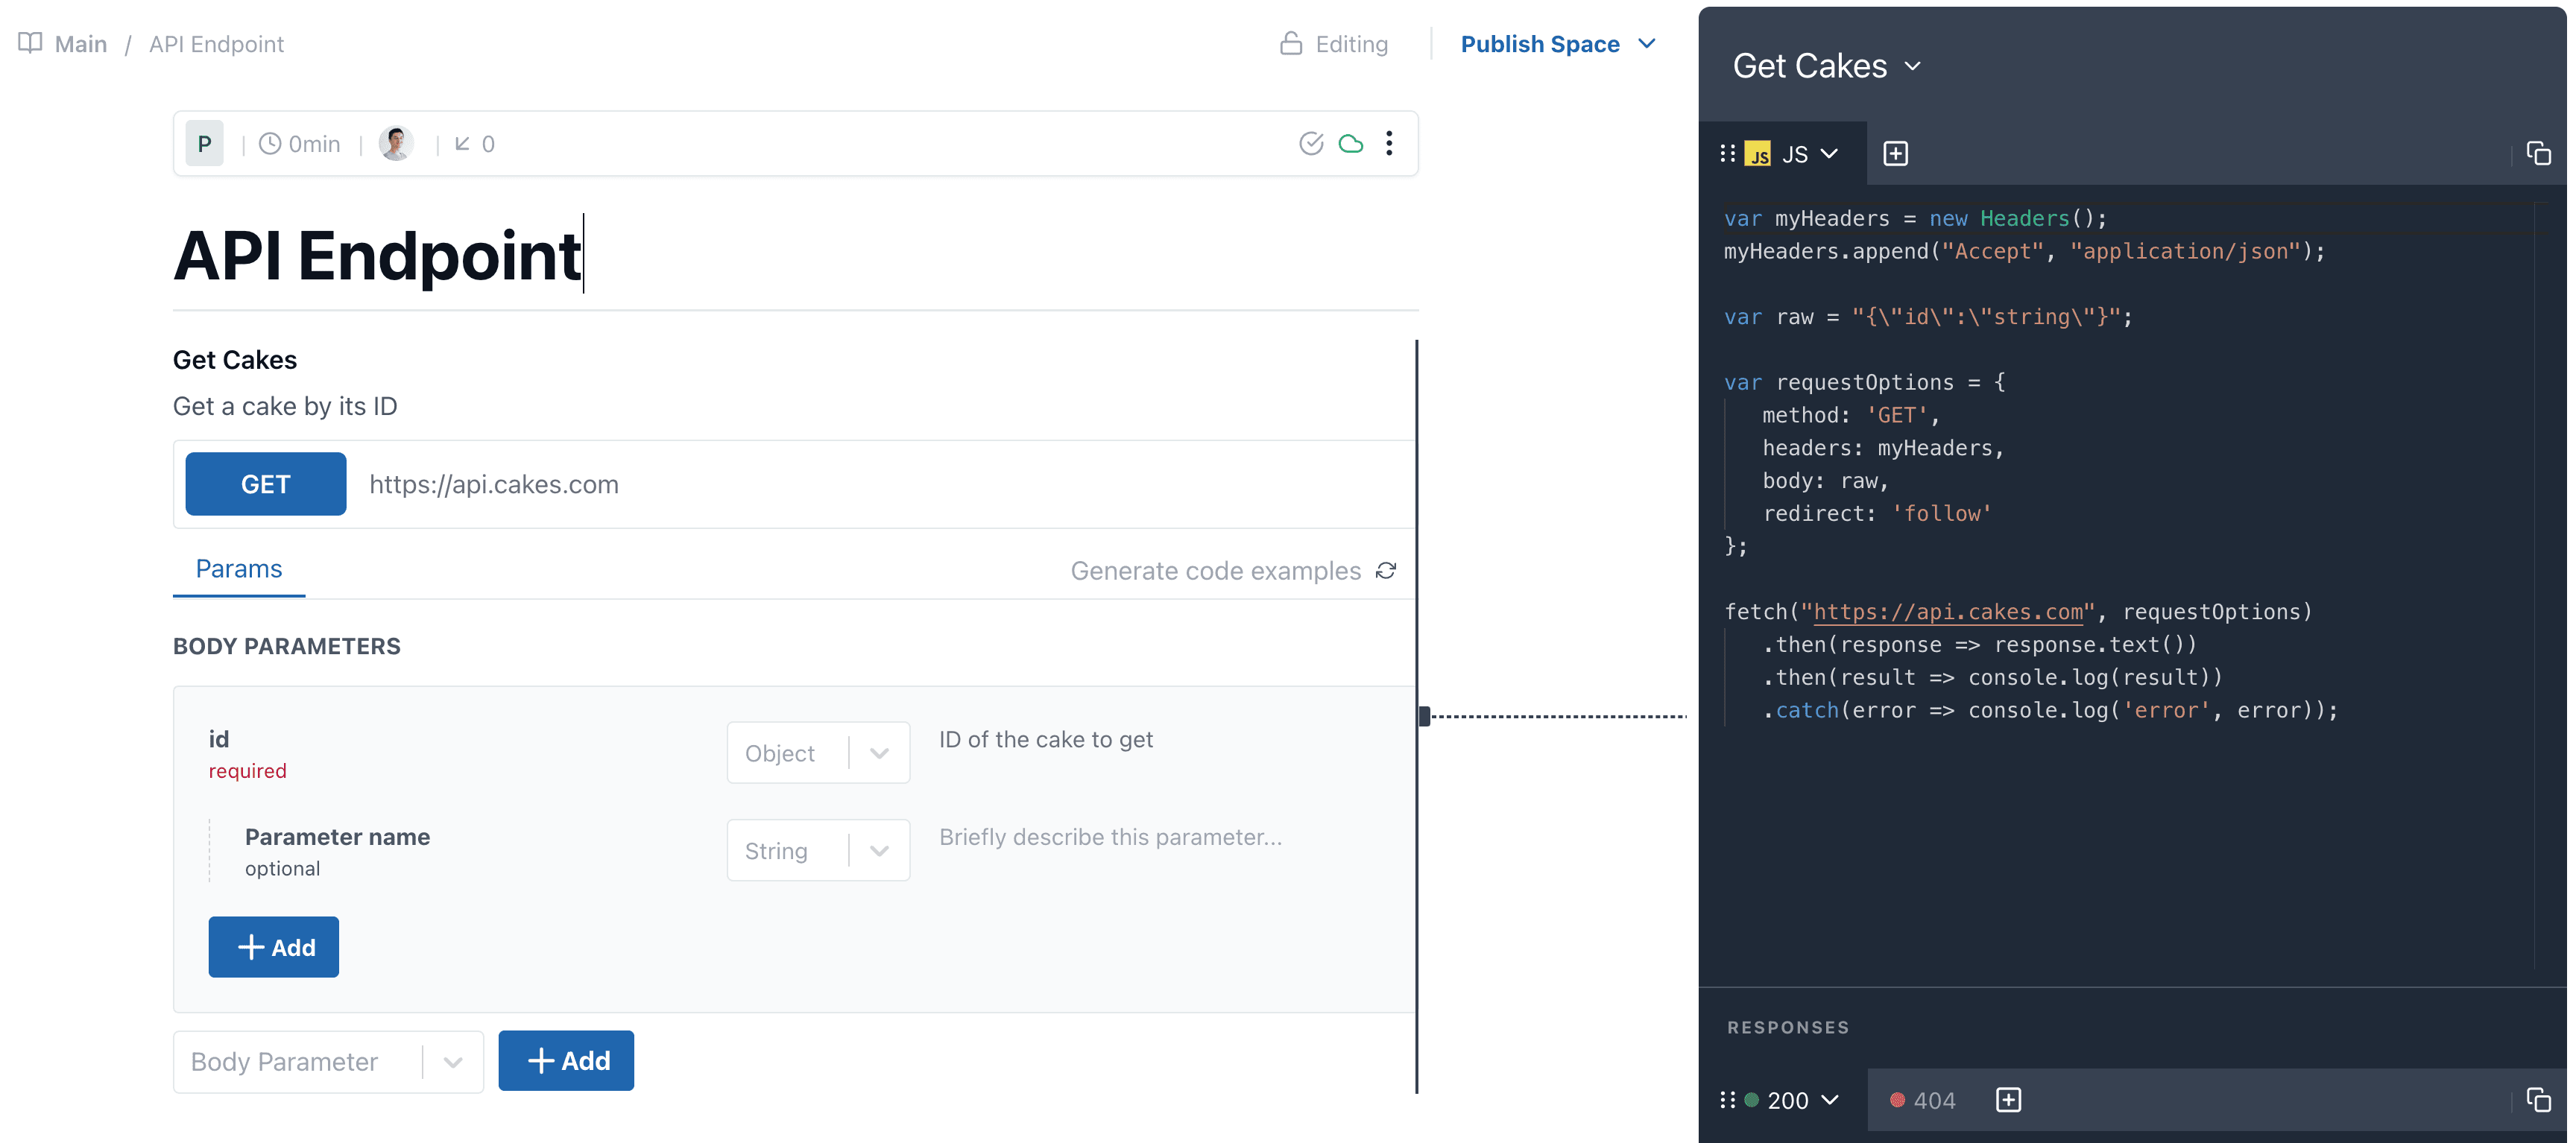Image resolution: width=2576 pixels, height=1143 pixels.
Task: Click the 'var myHeaders' code line
Action: click(x=1915, y=219)
